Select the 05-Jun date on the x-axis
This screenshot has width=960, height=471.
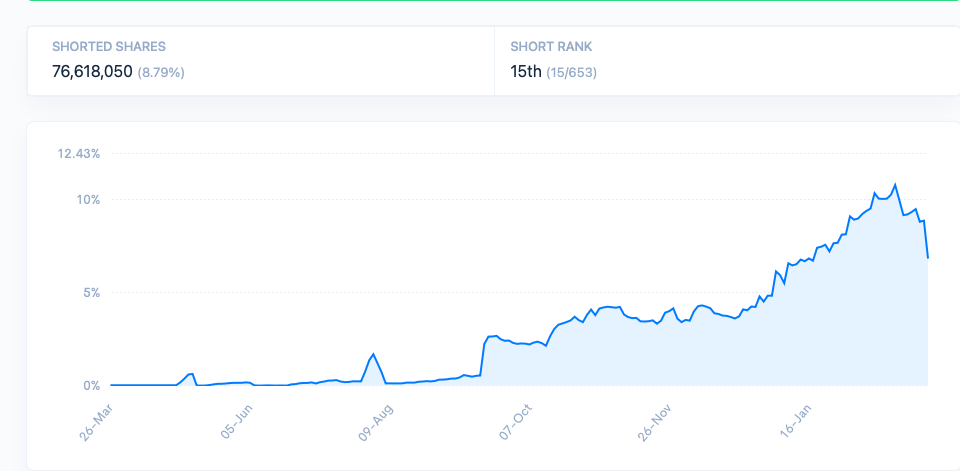coord(236,421)
